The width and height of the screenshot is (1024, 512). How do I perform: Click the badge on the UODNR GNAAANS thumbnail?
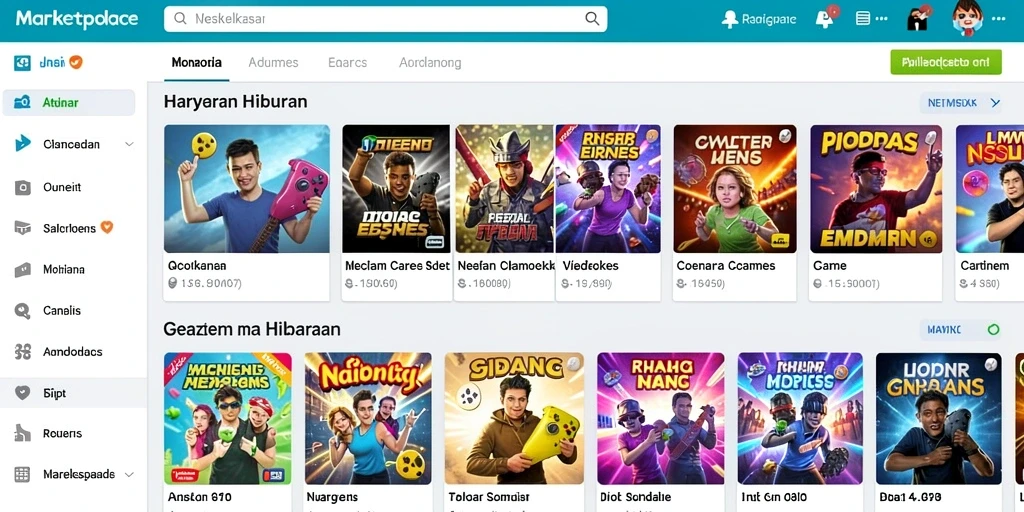[991, 364]
